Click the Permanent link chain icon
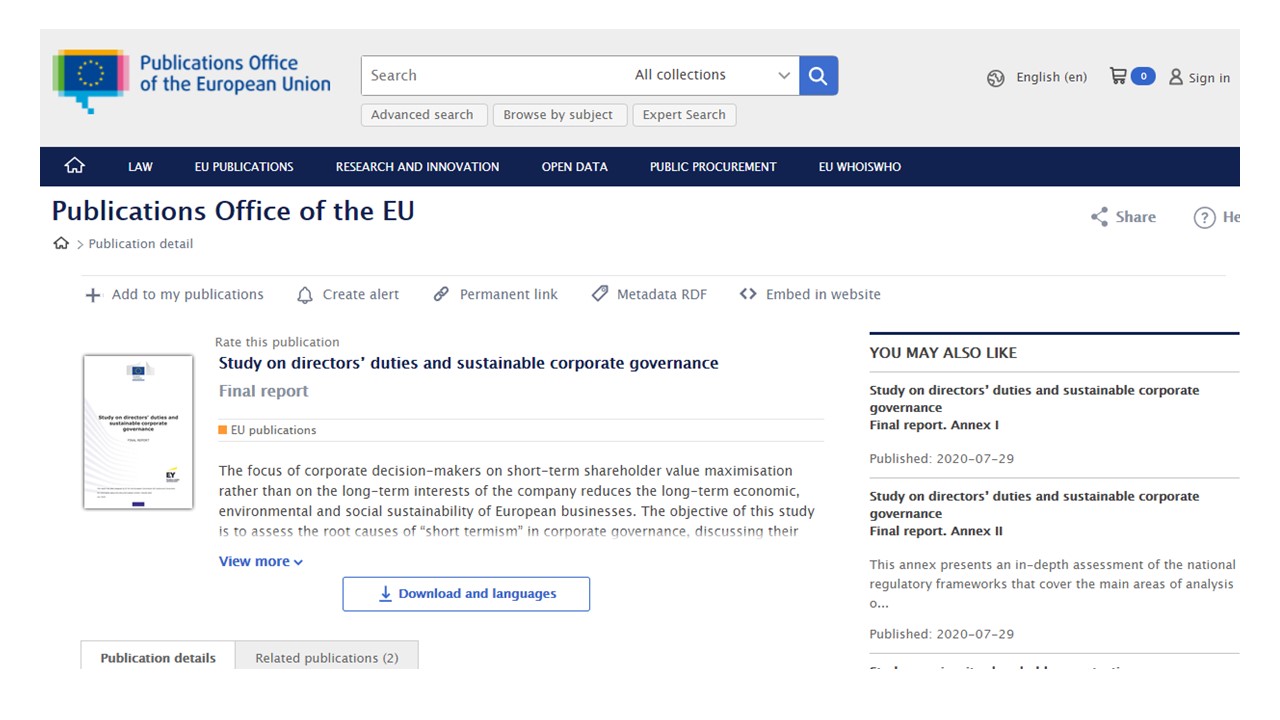The image size is (1280, 720). click(x=441, y=294)
